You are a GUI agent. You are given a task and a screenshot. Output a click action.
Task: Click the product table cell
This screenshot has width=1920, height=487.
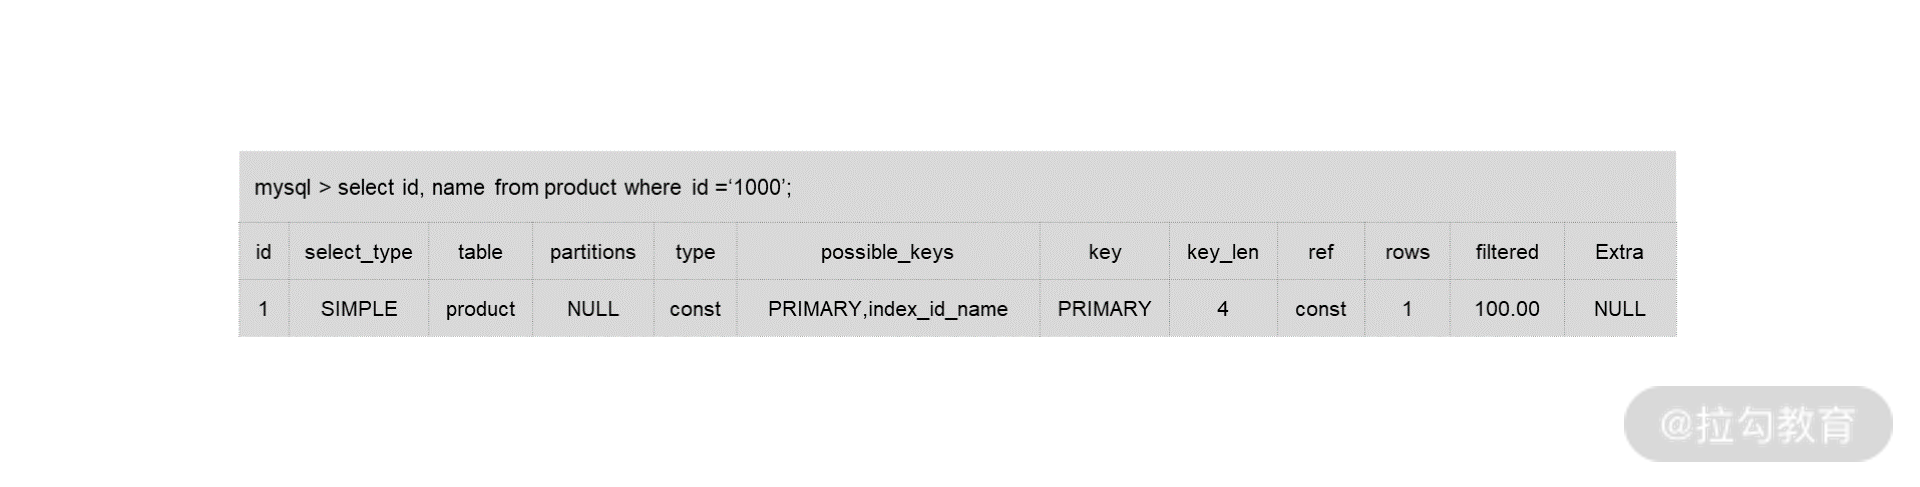pos(480,309)
